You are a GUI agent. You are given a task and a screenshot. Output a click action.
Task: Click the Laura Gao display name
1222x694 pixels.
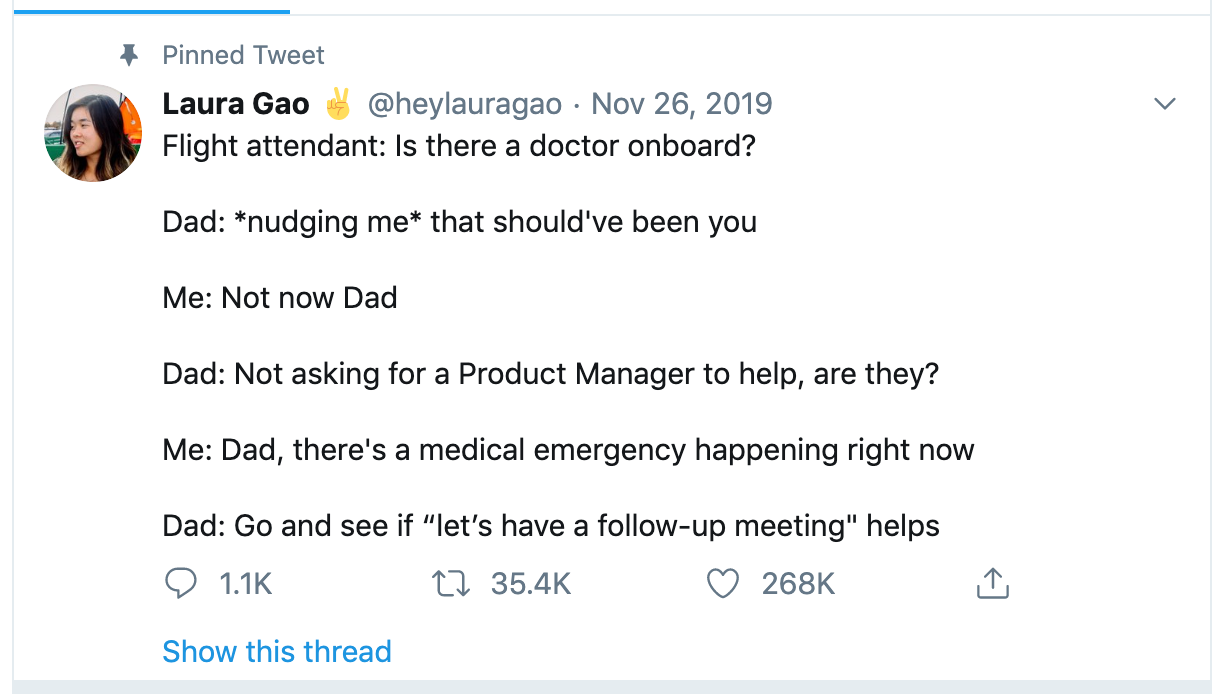(x=236, y=103)
